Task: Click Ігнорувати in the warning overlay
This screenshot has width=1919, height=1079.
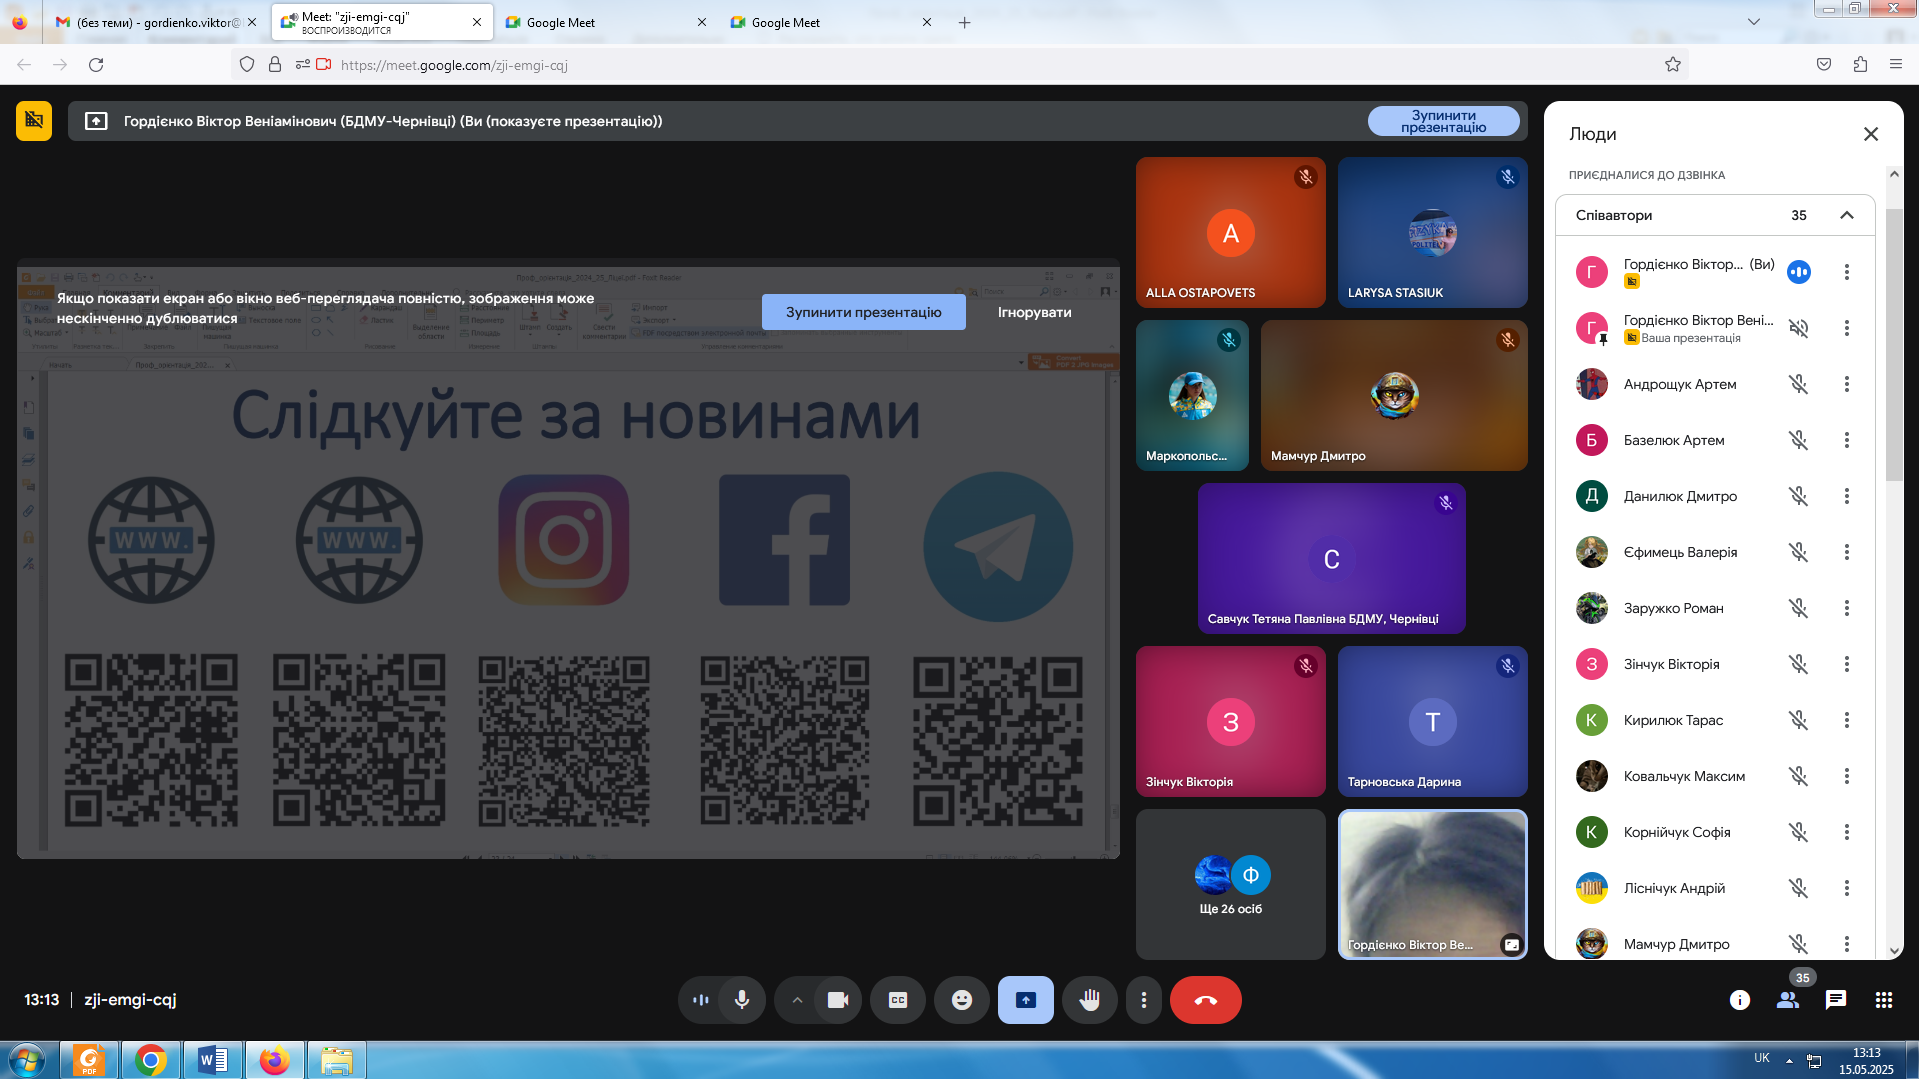Action: 1034,312
